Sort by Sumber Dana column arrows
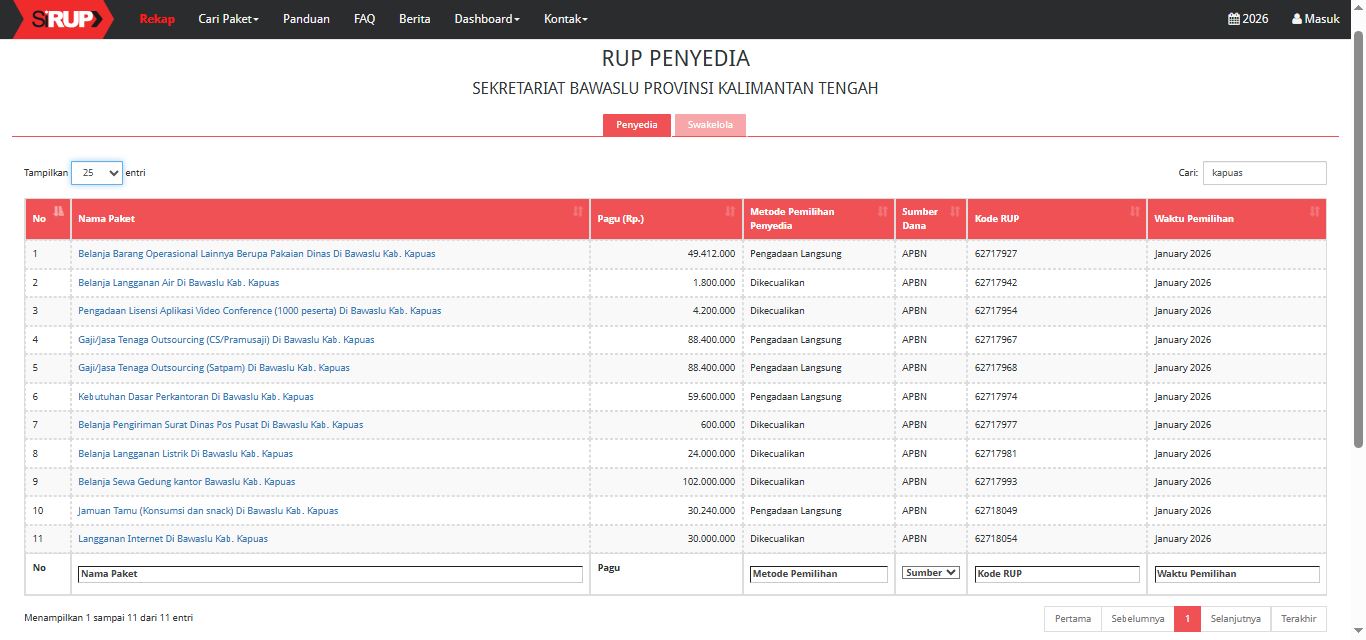This screenshot has width=1366, height=640. tap(954, 211)
